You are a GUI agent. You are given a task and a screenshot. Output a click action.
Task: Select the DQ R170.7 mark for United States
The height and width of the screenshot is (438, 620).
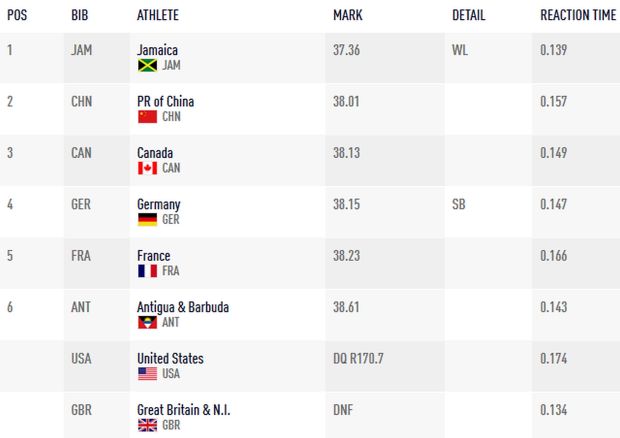(358, 359)
